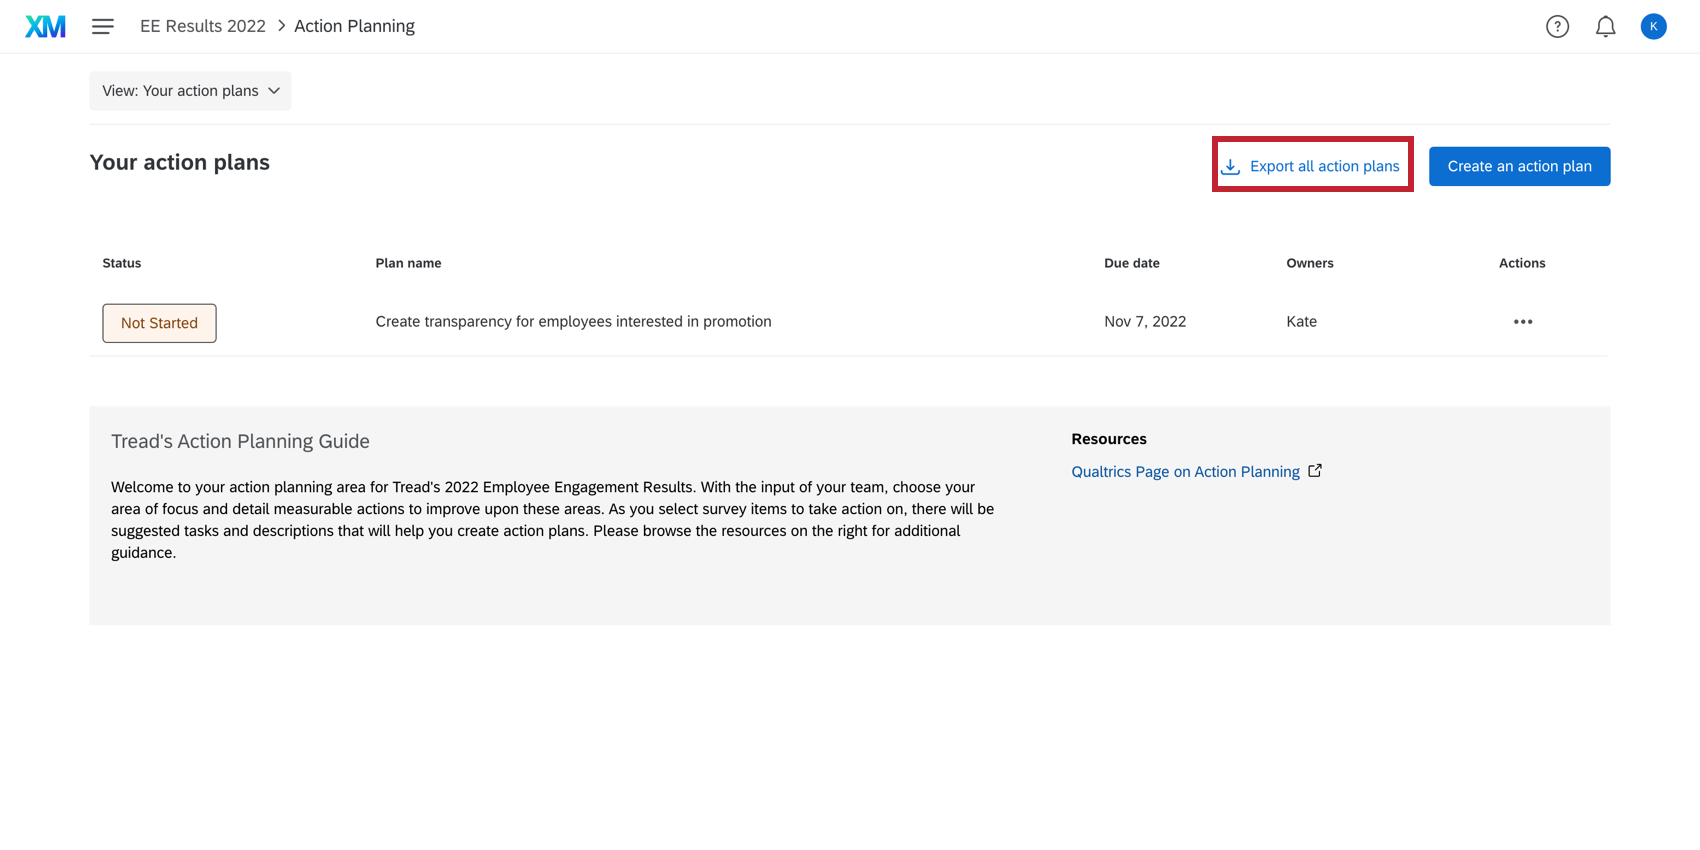Open the notifications bell
This screenshot has height=850, width=1700.
(x=1605, y=27)
